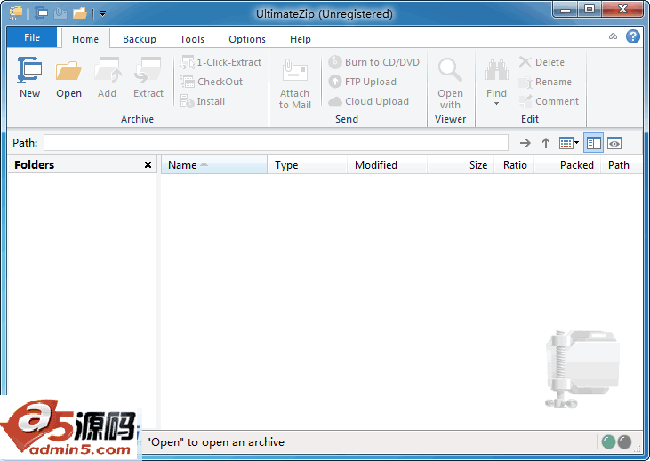Screen dimensions: 650x461
Task: Go up one folder level arrow
Action: click(546, 143)
